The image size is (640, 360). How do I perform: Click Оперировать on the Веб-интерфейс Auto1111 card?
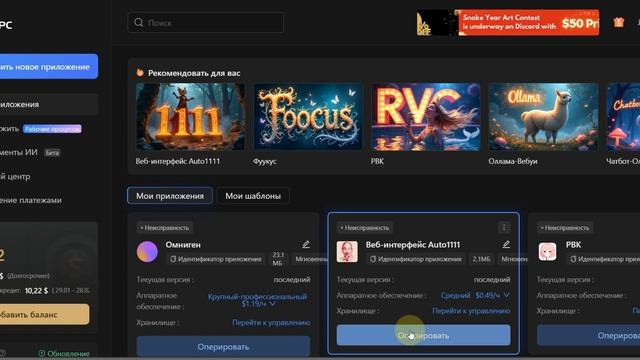click(x=423, y=335)
